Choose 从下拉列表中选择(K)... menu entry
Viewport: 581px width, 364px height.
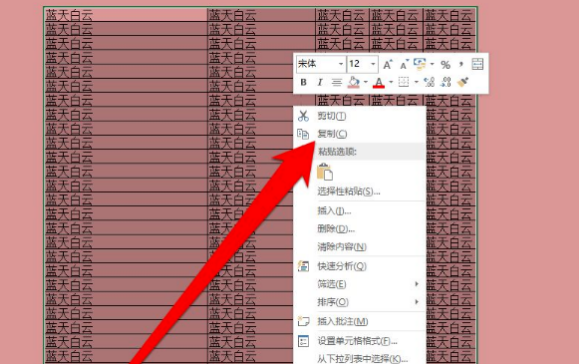359,358
